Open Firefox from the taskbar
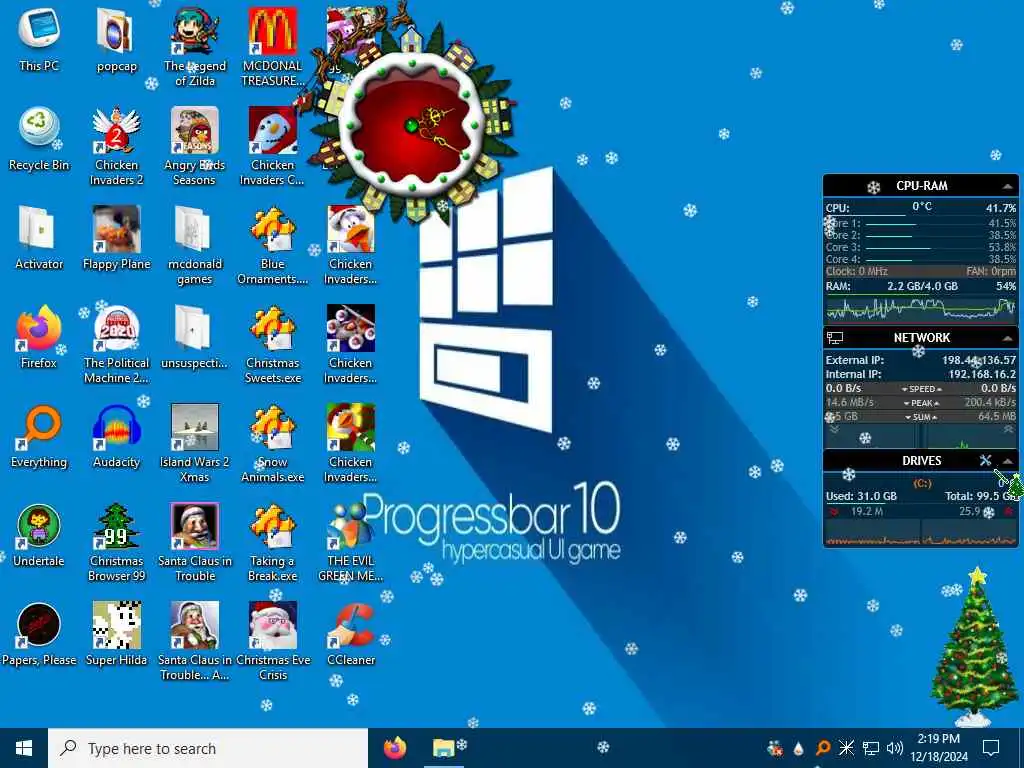Image resolution: width=1024 pixels, height=768 pixels. coord(394,748)
